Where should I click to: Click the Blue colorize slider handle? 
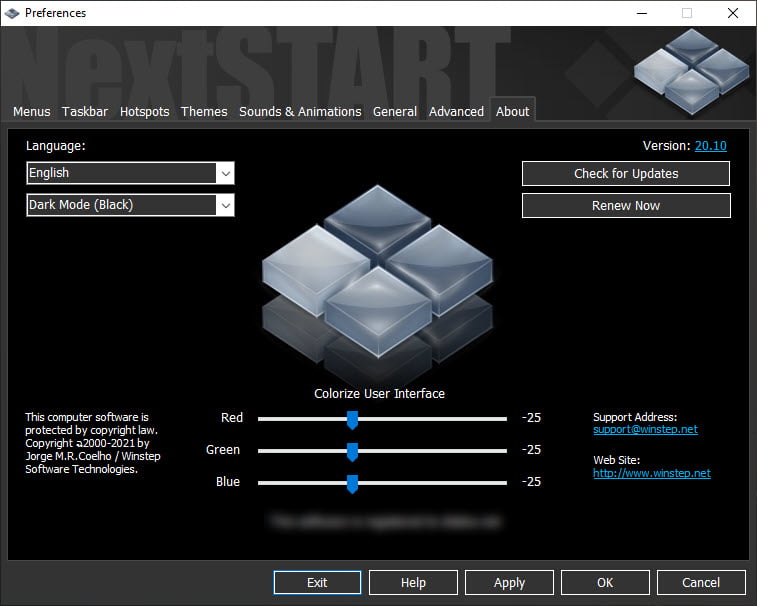point(352,484)
